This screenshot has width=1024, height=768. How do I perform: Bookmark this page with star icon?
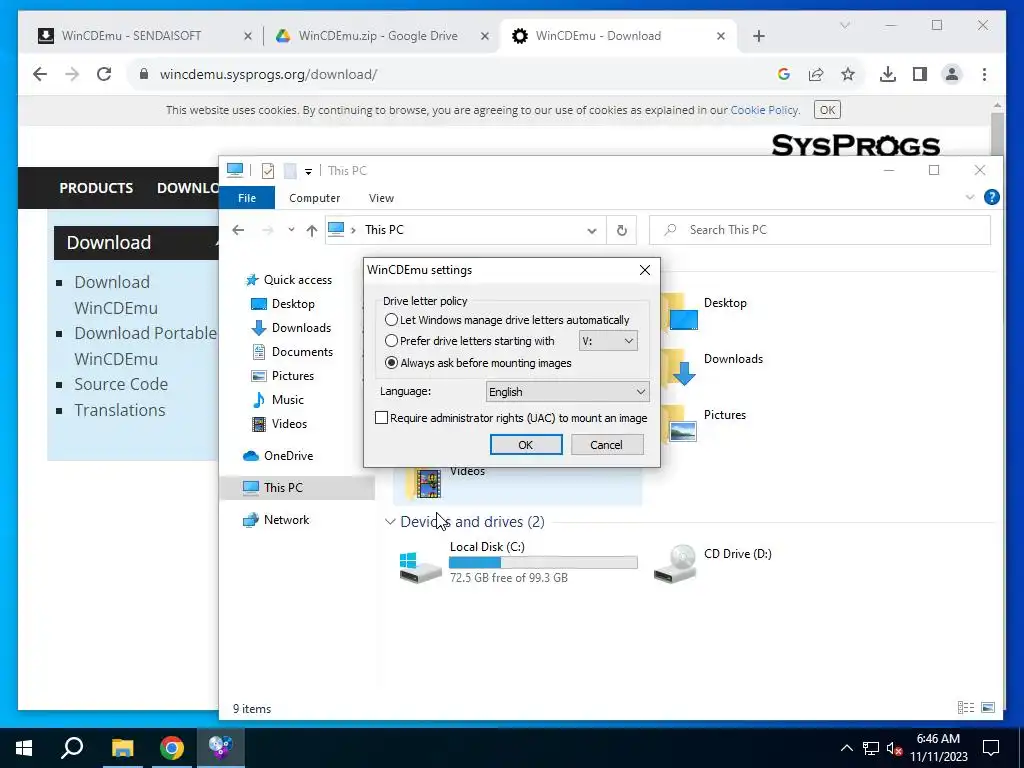pos(848,74)
